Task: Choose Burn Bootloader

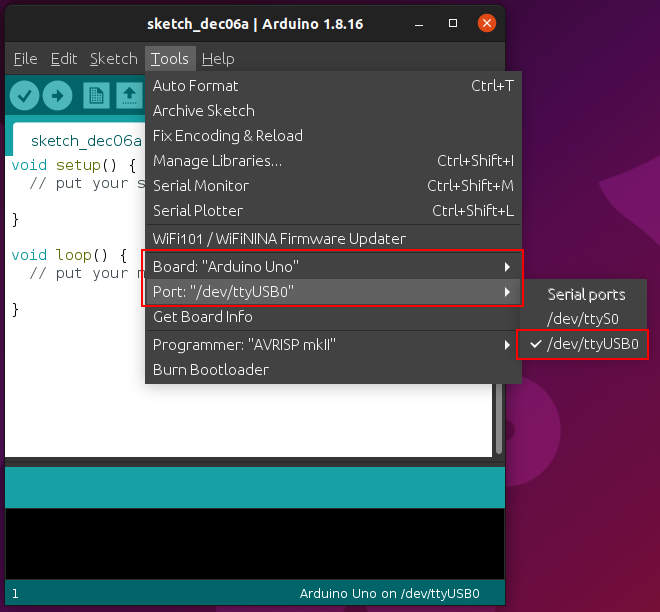Action: click(x=333, y=370)
